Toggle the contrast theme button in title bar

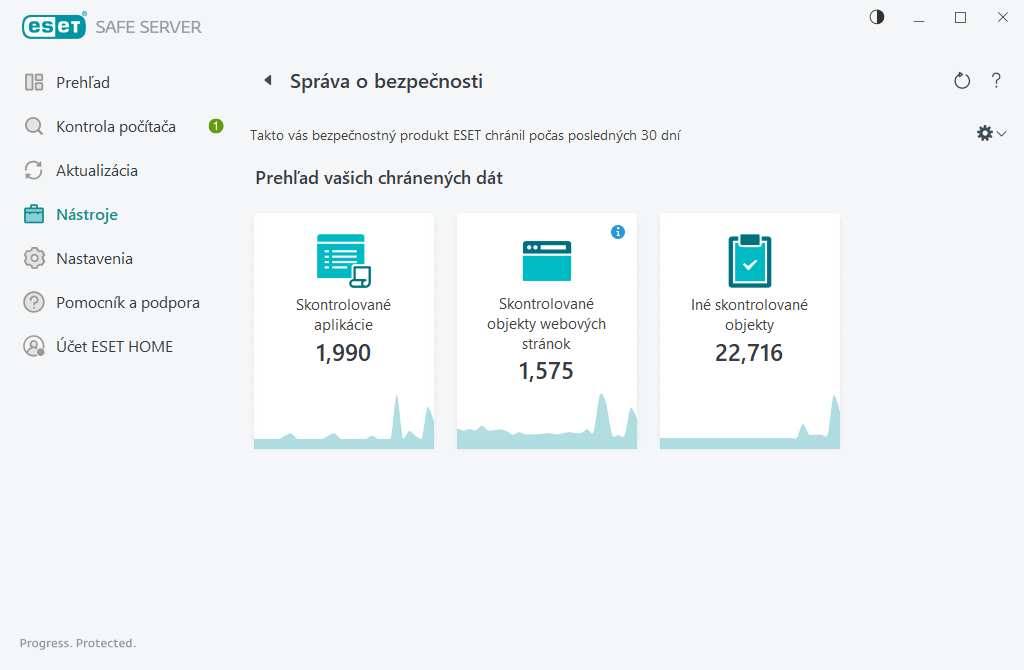coord(877,17)
